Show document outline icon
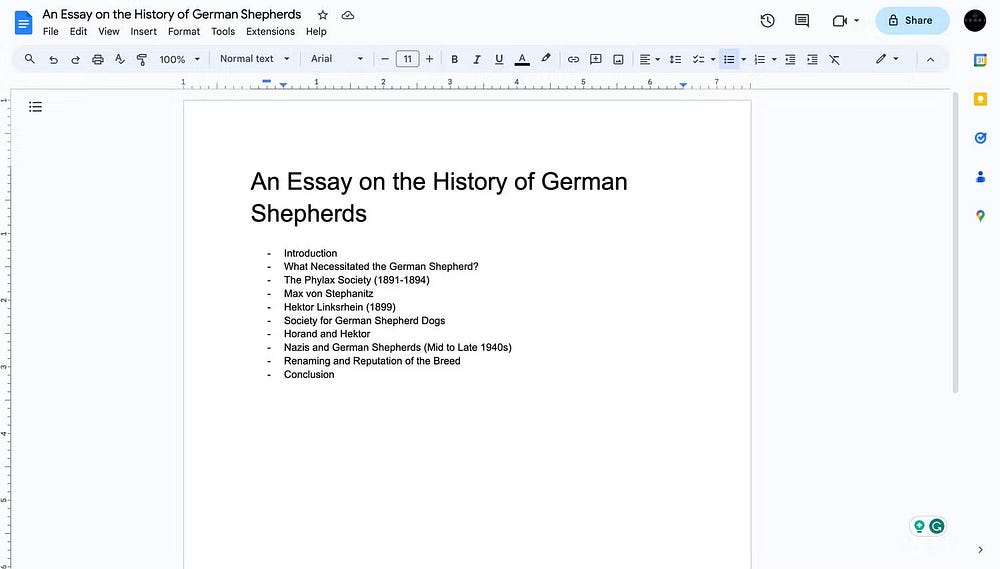Image resolution: width=1000 pixels, height=569 pixels. tap(35, 106)
